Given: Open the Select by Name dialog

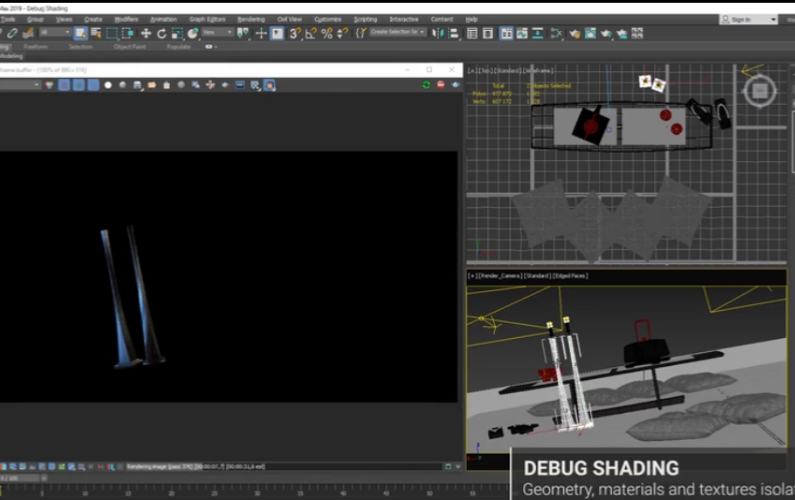Looking at the screenshot, I should [x=95, y=33].
